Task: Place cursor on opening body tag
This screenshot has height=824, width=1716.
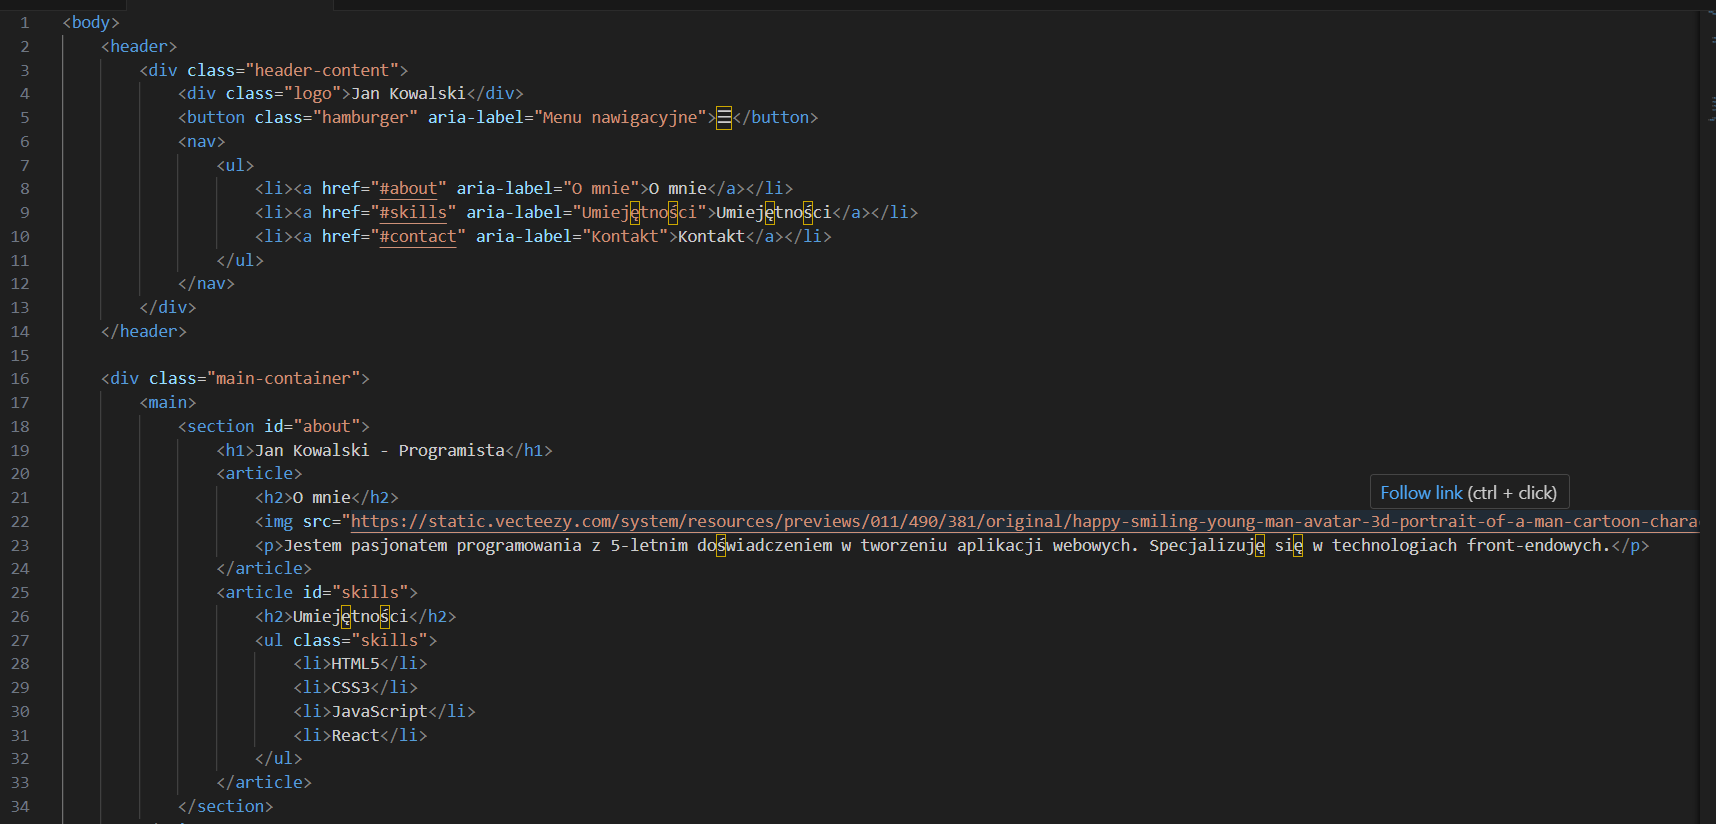Action: coord(91,23)
